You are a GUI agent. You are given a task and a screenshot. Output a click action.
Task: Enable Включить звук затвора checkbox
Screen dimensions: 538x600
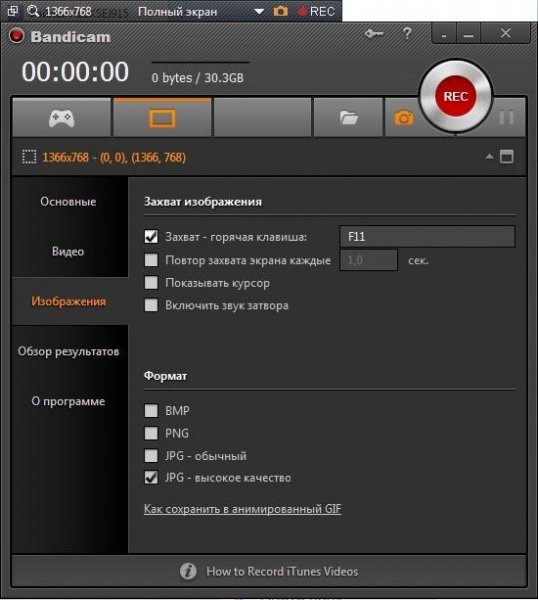[151, 305]
